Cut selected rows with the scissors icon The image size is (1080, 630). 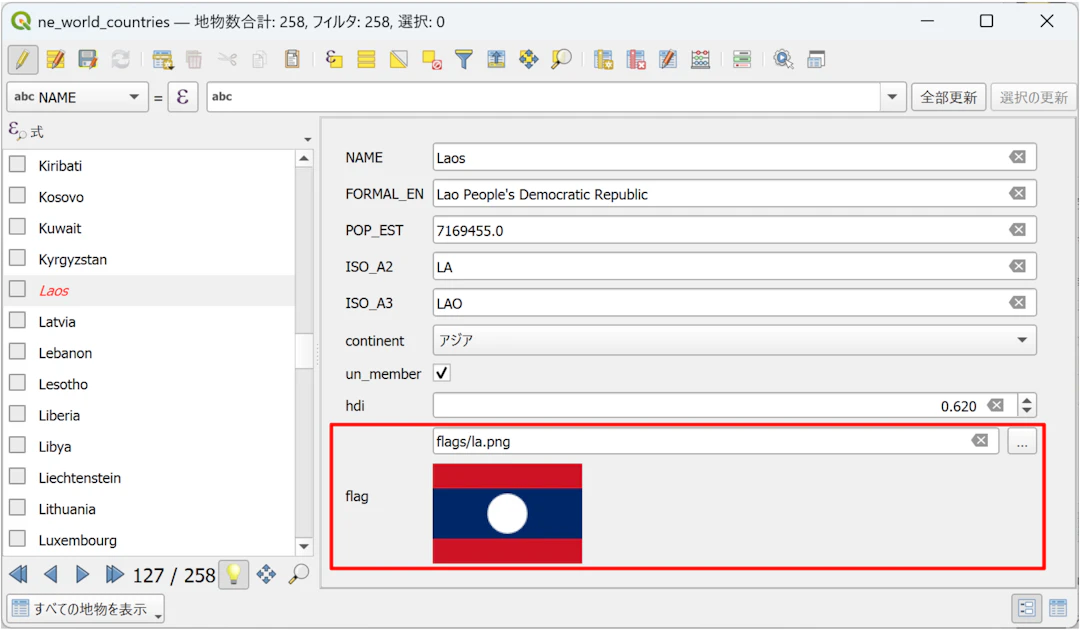tap(227, 60)
